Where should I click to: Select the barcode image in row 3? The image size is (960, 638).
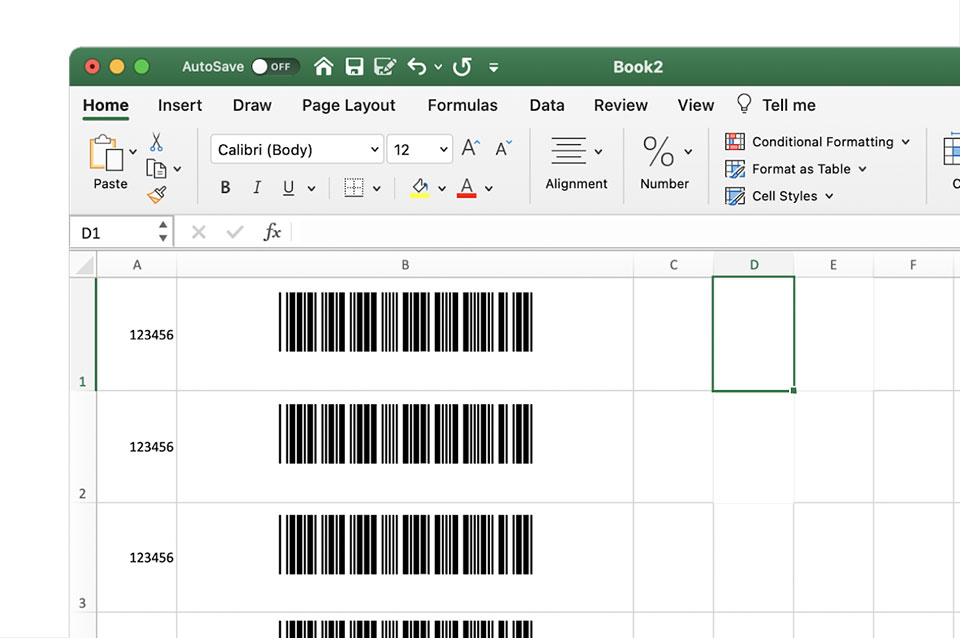pyautogui.click(x=406, y=544)
